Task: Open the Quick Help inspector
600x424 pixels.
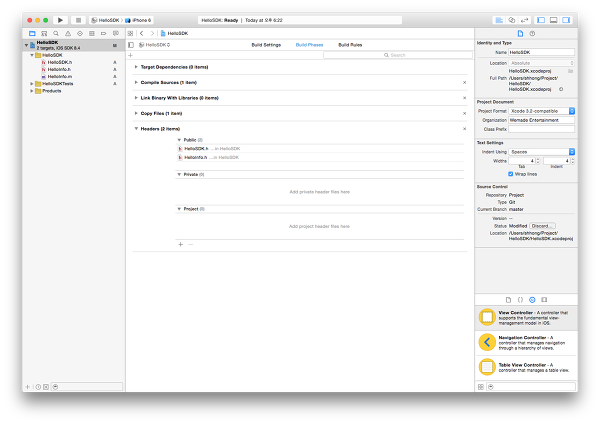Action: point(532,34)
